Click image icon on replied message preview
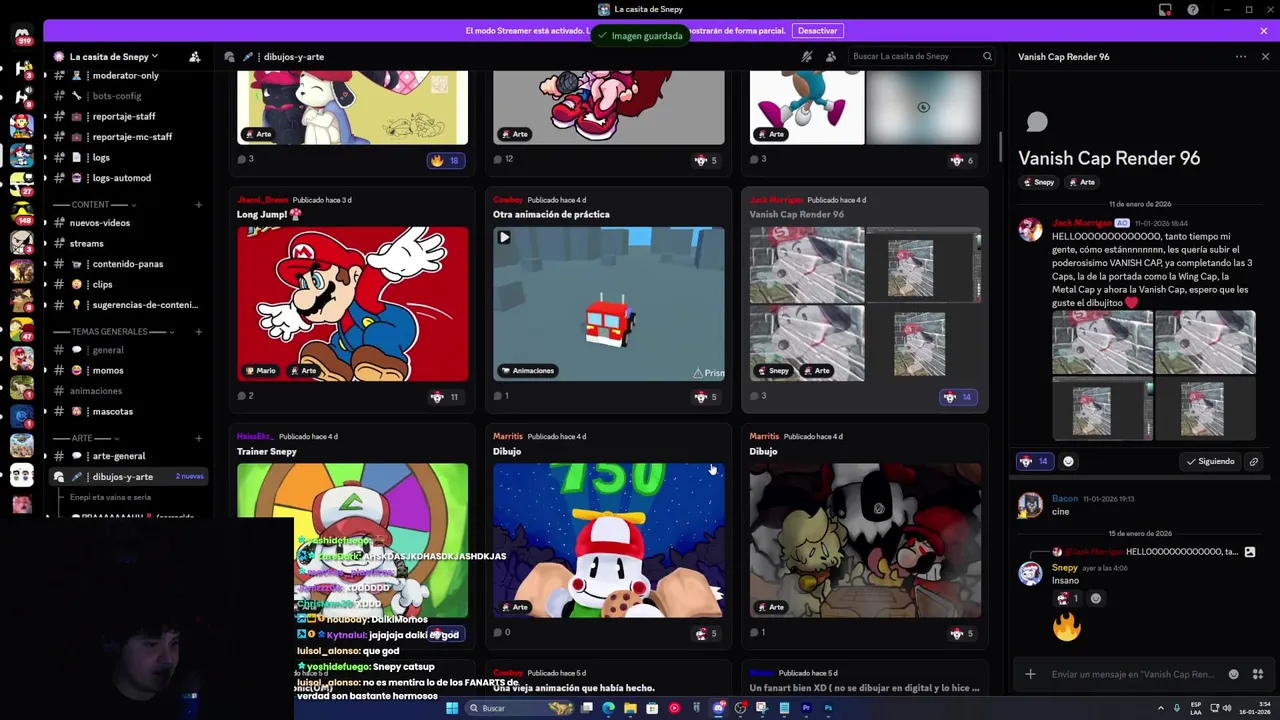This screenshot has height=720, width=1280. pyautogui.click(x=1249, y=552)
